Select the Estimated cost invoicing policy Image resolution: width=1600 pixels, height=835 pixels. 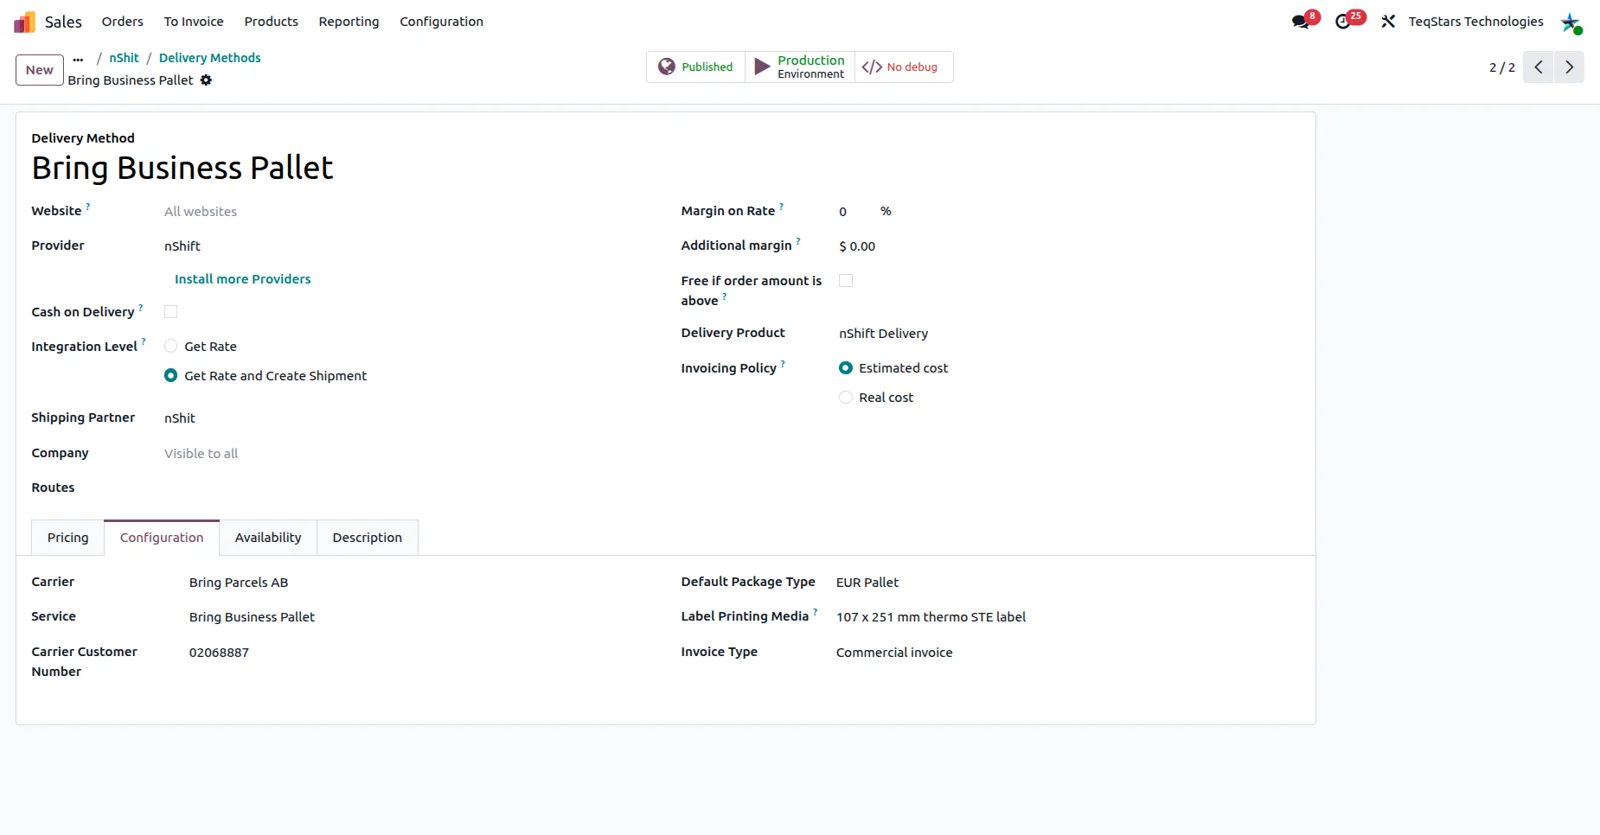pyautogui.click(x=846, y=368)
